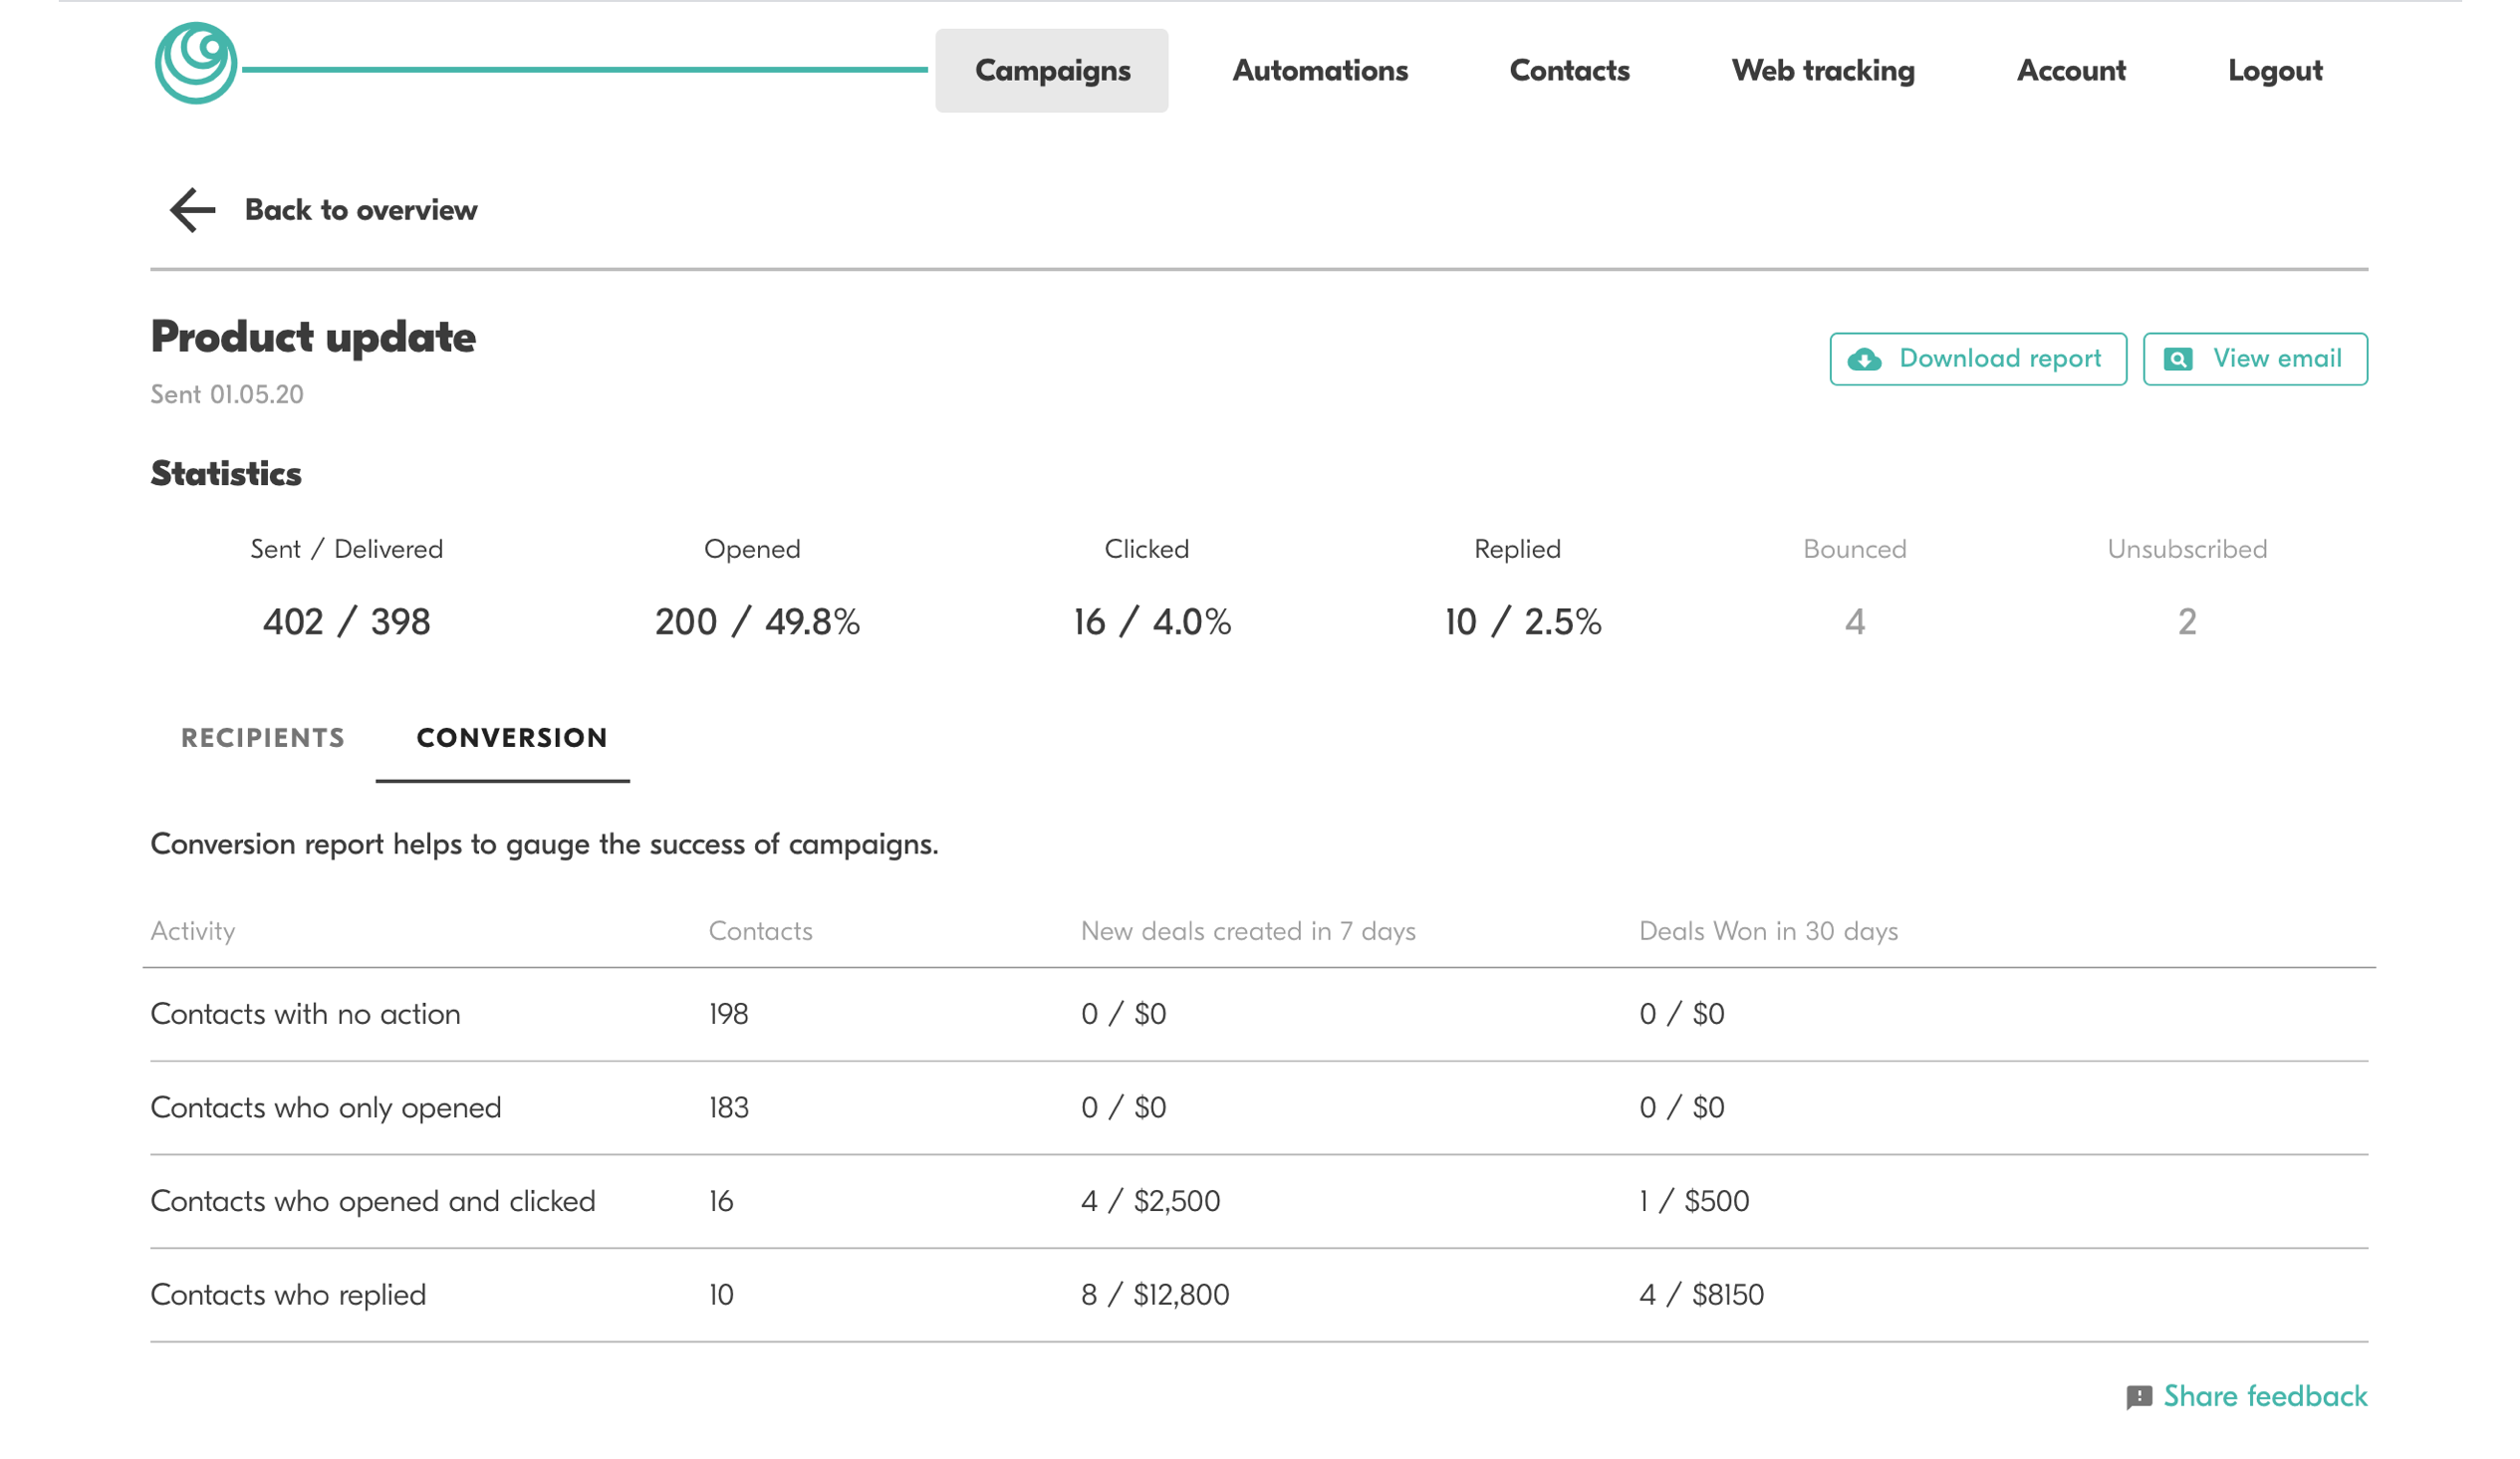Click the View email button

click(x=2254, y=359)
